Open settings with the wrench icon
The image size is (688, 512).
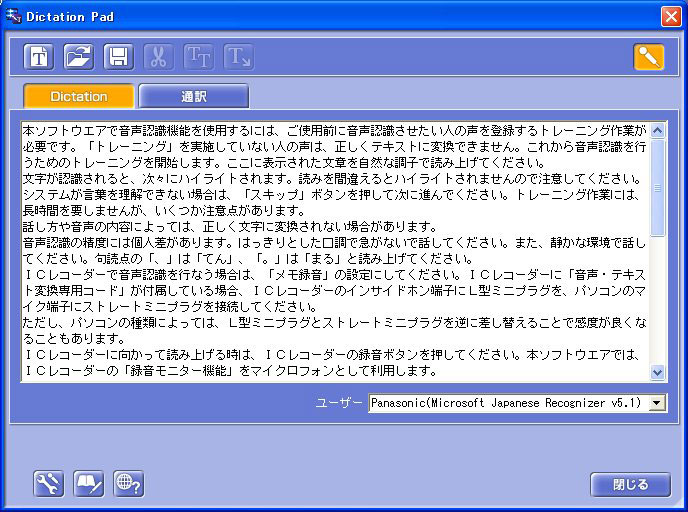pyautogui.click(x=48, y=484)
